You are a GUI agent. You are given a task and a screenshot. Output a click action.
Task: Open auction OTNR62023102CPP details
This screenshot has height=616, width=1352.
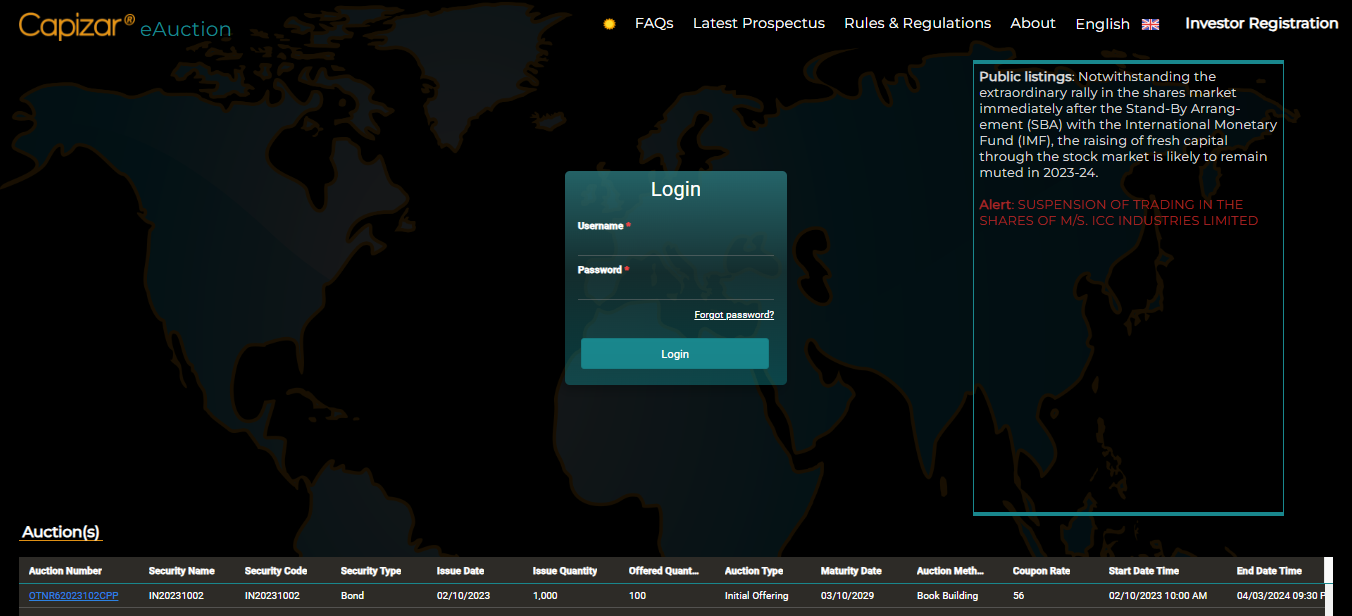pos(72,595)
